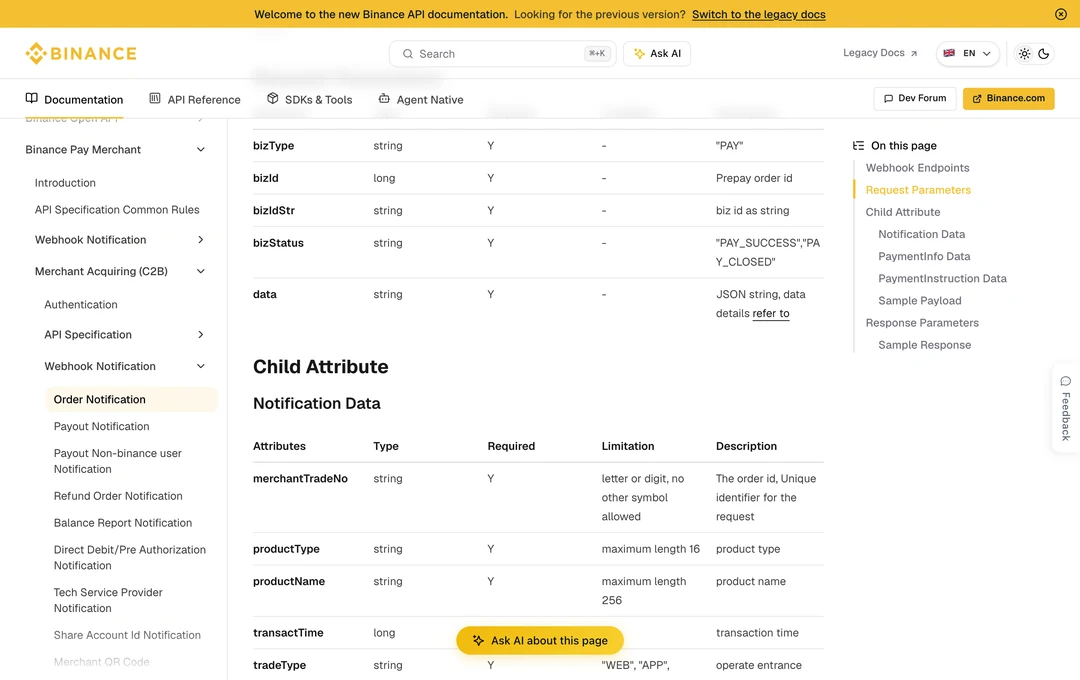Expand API Specification chevron
This screenshot has width=1080, height=680.
(x=200, y=335)
